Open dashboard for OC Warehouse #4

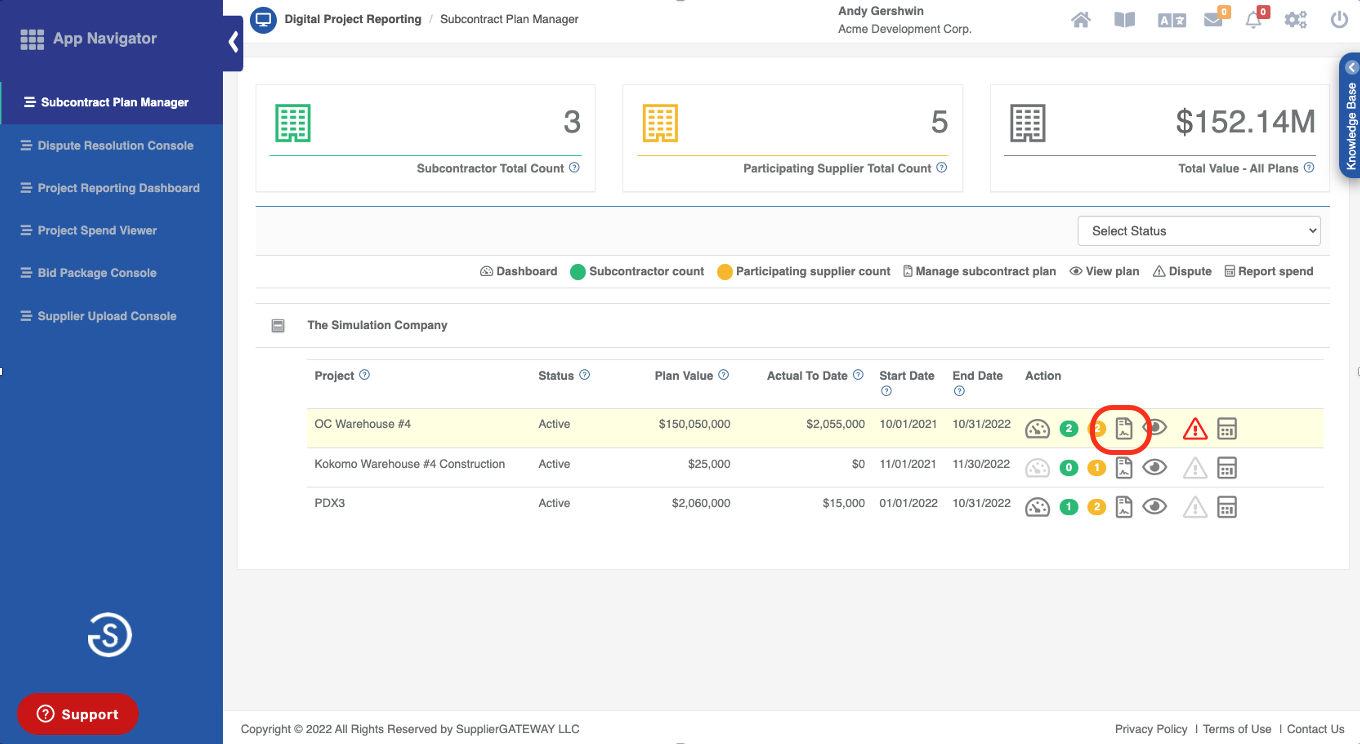(1037, 429)
